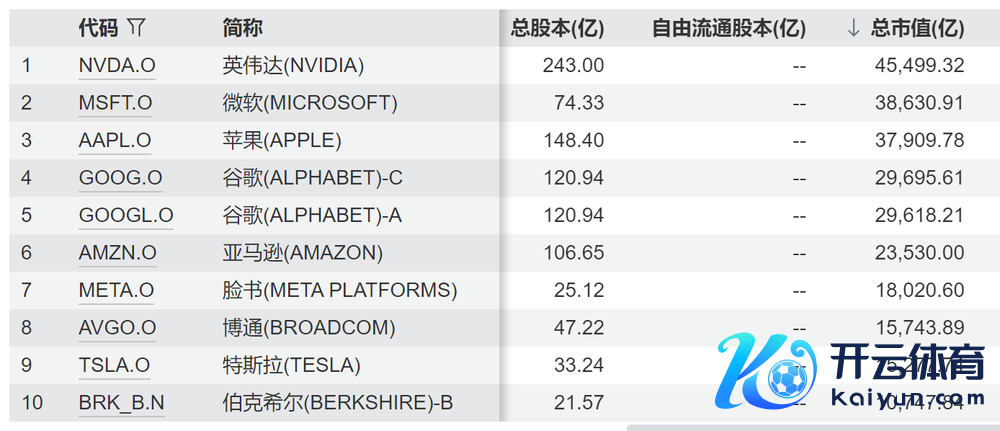This screenshot has height=431, width=1000.
Task: Click the META.O stock code
Action: 116,290
